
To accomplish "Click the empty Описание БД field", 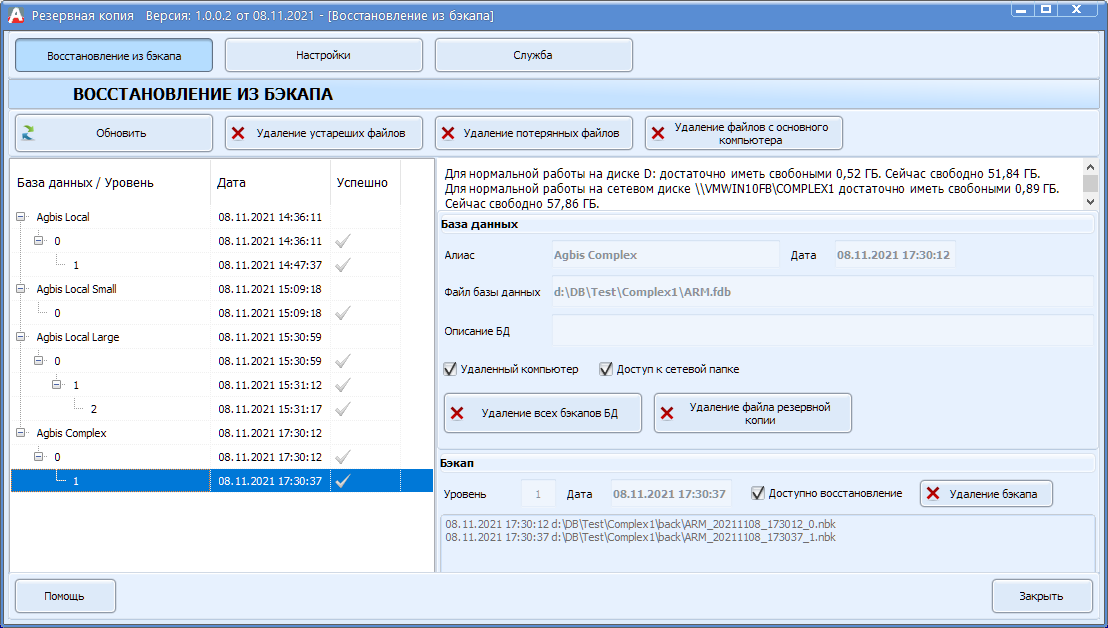I will coord(823,331).
